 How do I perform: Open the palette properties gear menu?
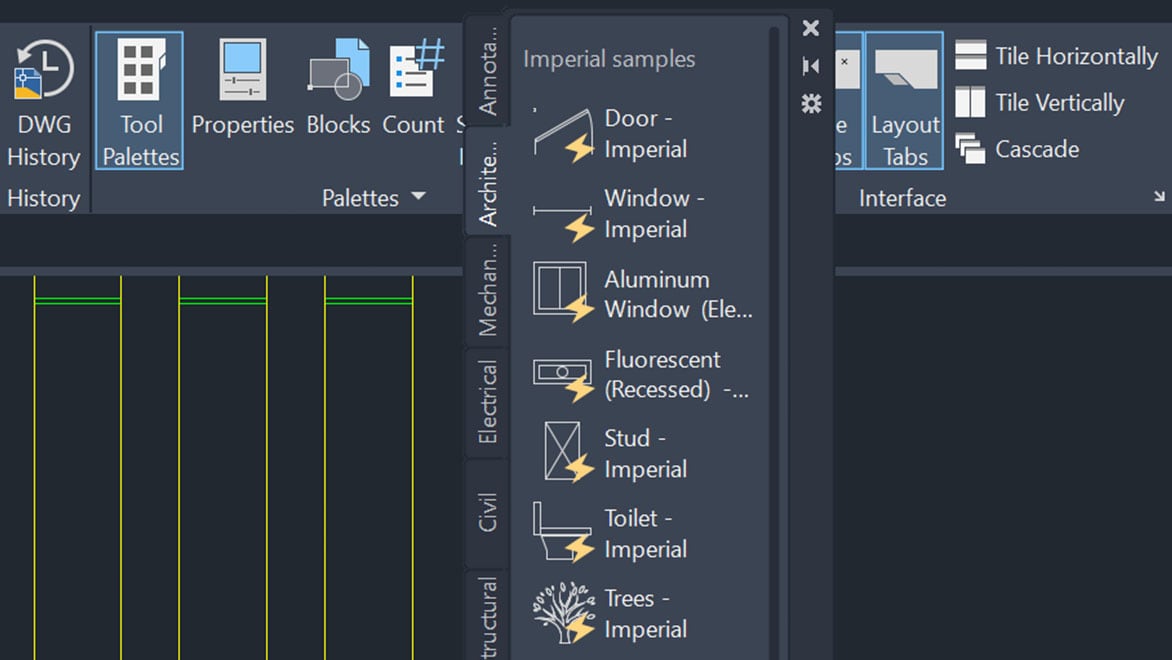pyautogui.click(x=810, y=104)
